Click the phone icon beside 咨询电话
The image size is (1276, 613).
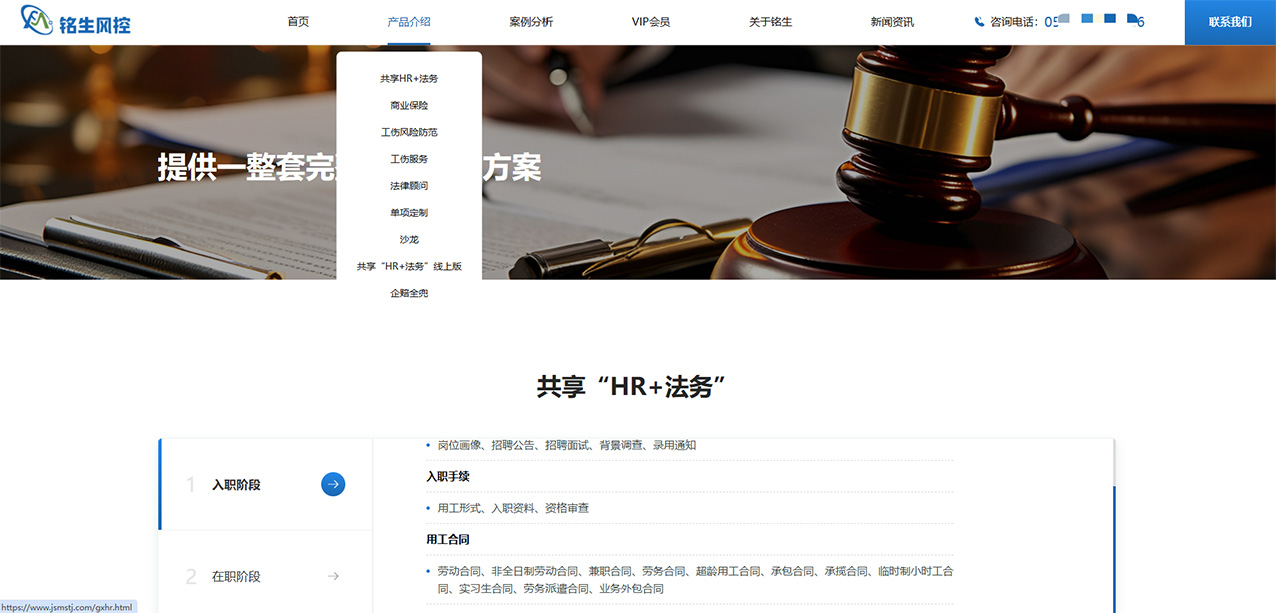[979, 22]
